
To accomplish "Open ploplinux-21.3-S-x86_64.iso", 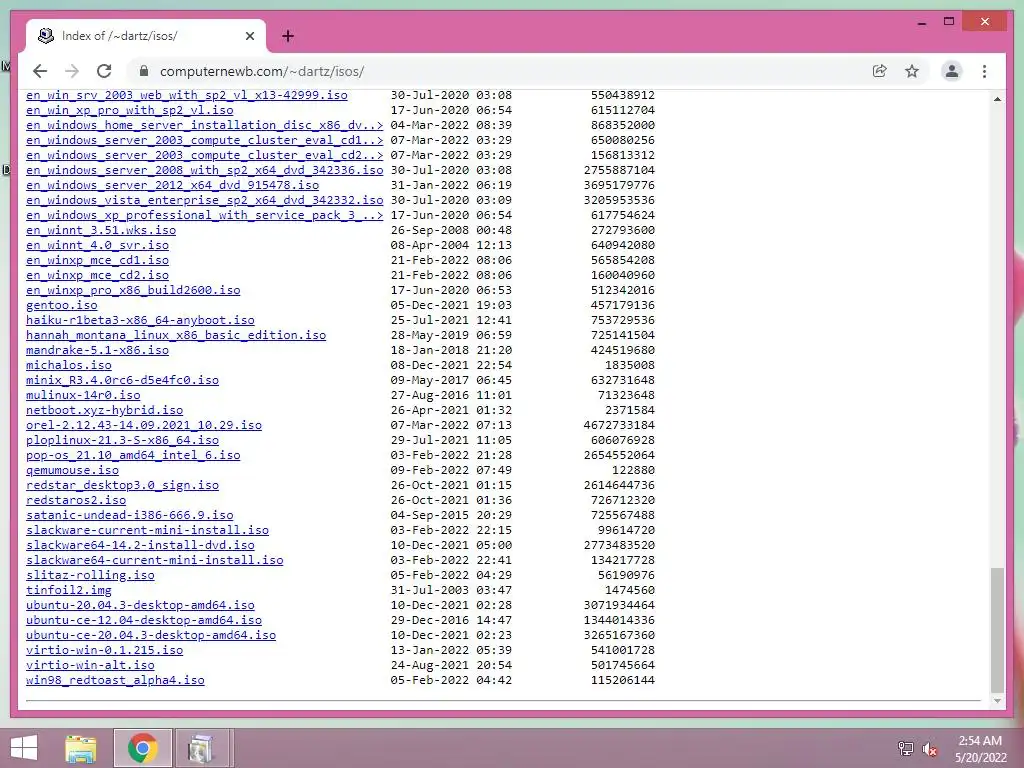I will tap(122, 441).
